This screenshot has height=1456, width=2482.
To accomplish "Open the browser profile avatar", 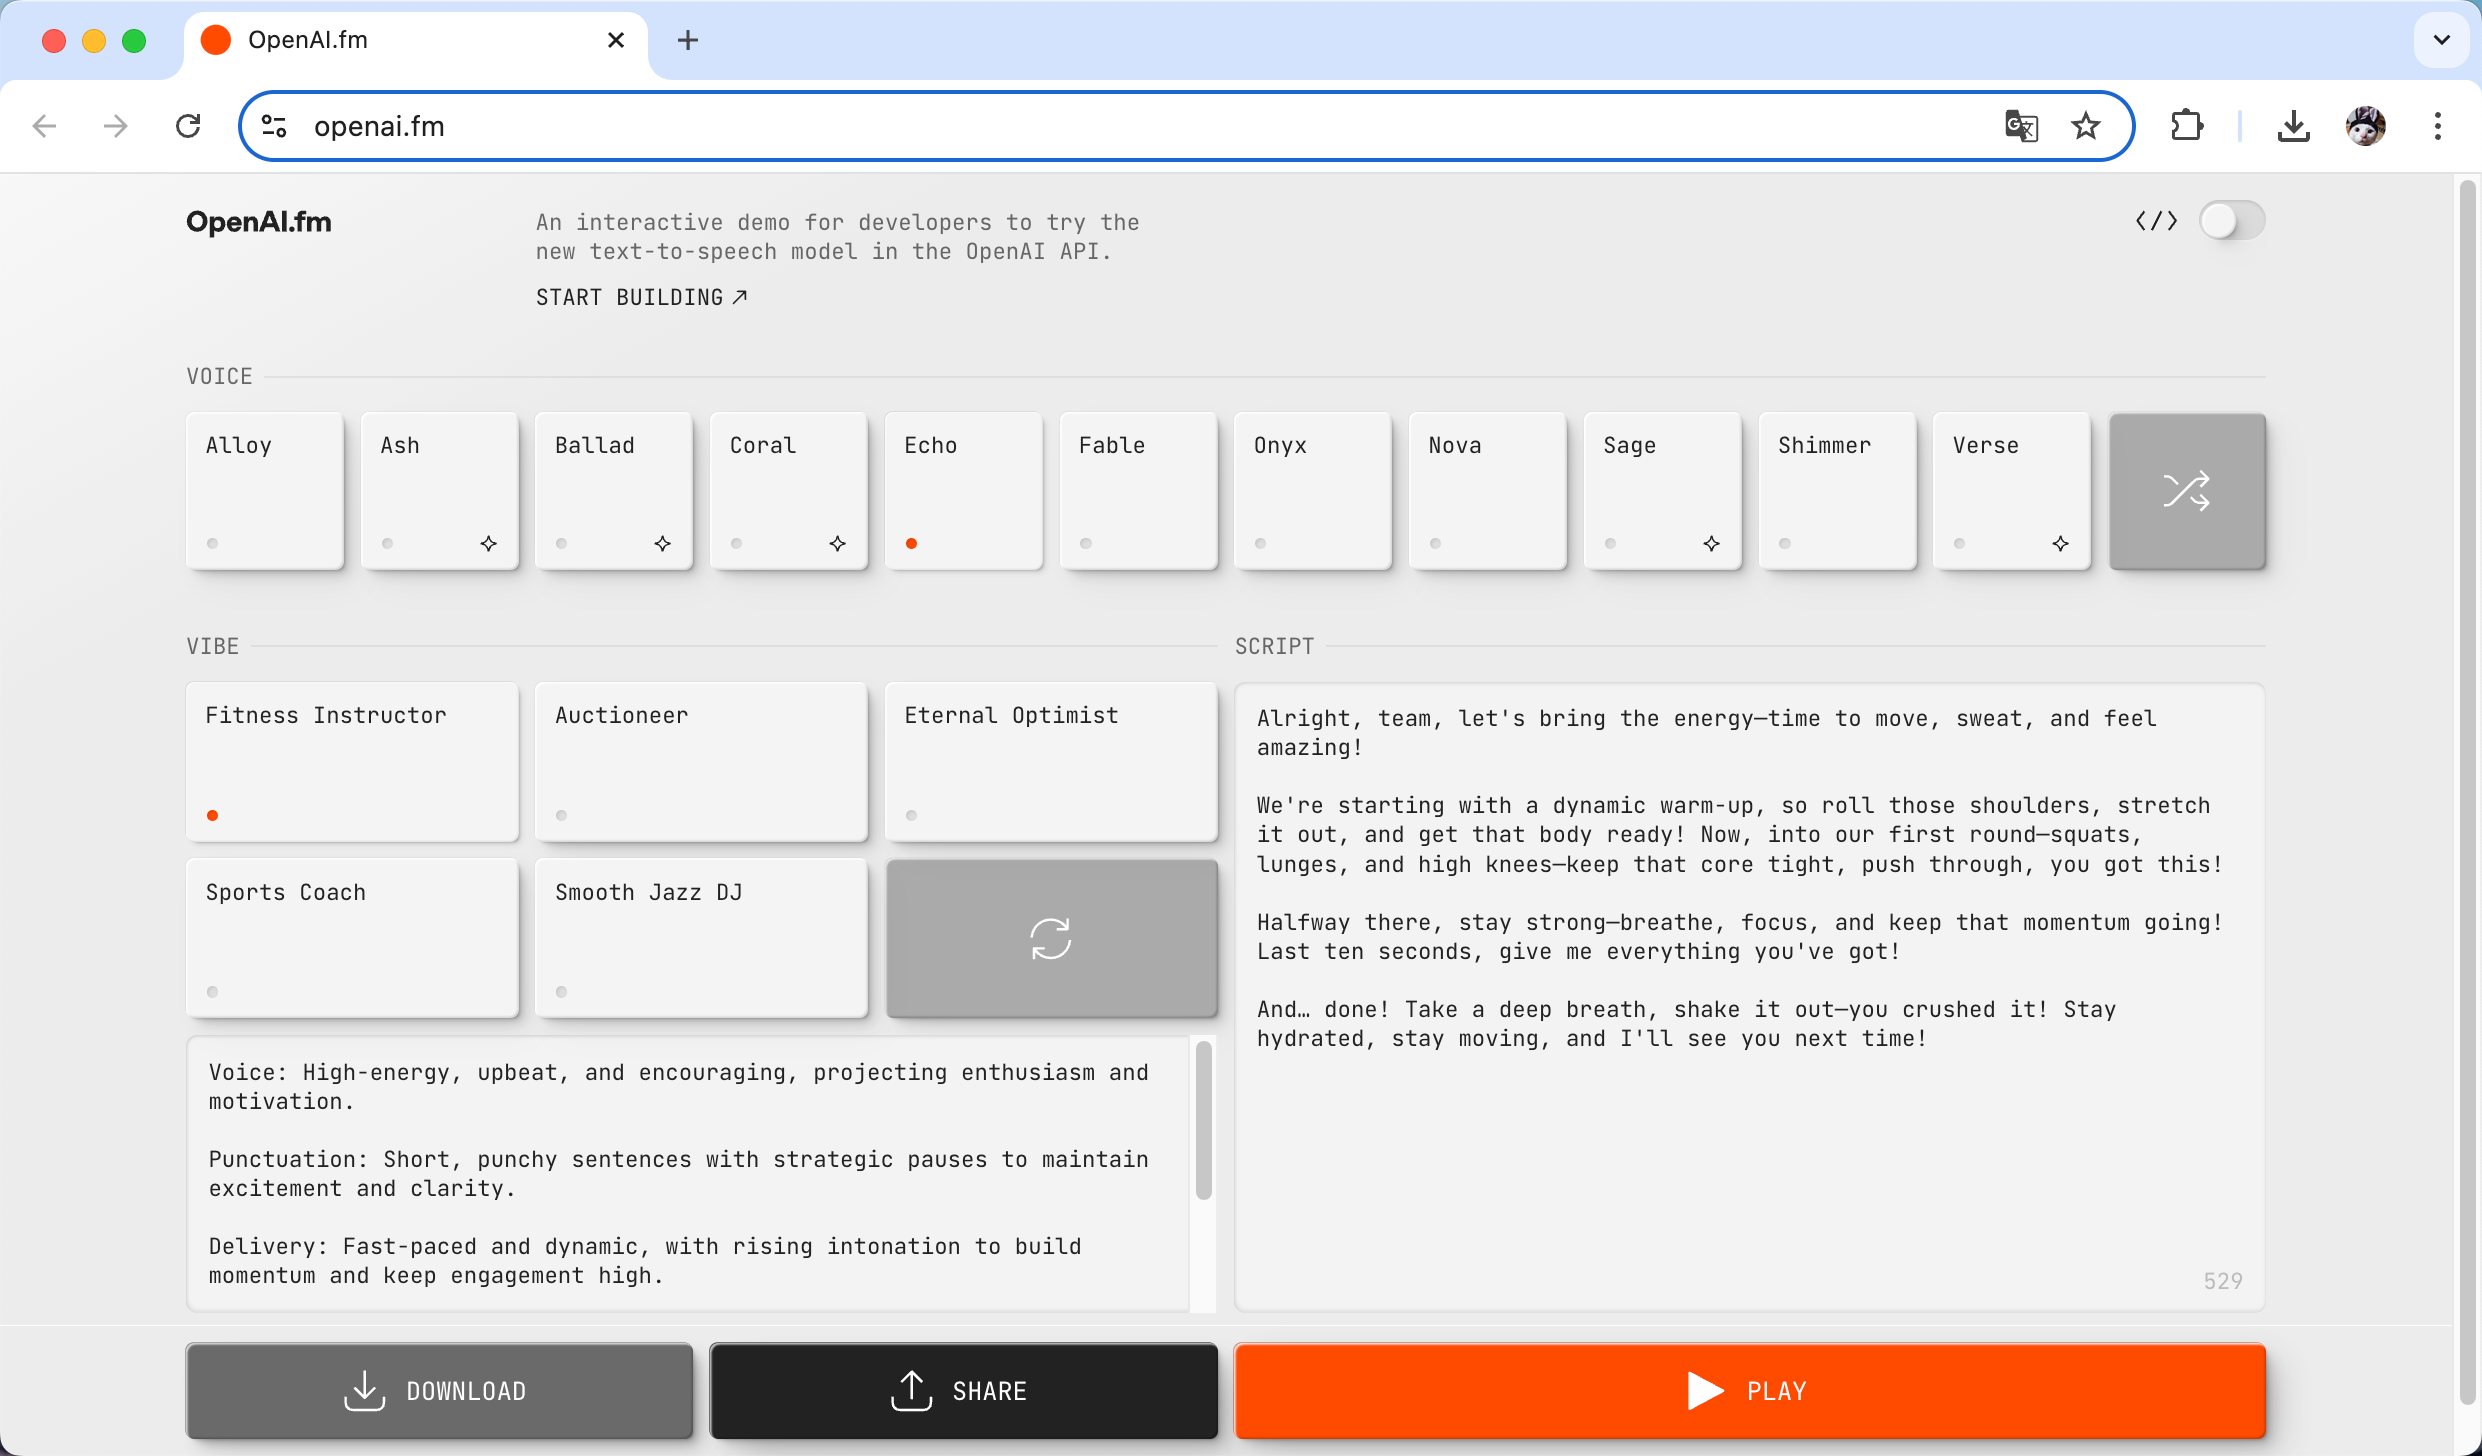I will (x=2365, y=125).
